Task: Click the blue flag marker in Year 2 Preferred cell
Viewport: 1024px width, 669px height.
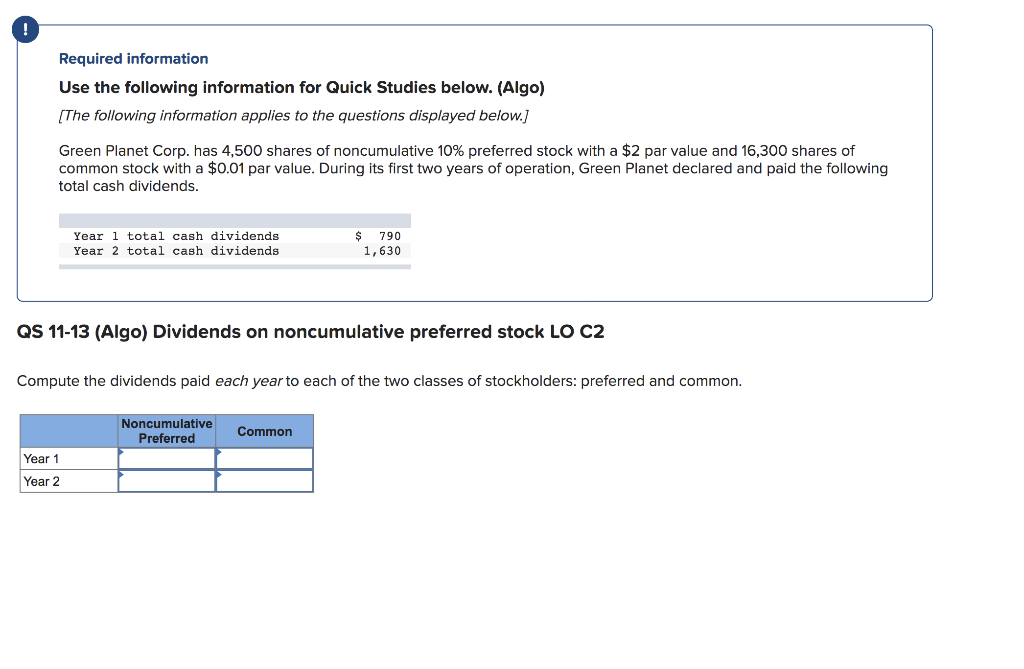Action: coord(123,474)
